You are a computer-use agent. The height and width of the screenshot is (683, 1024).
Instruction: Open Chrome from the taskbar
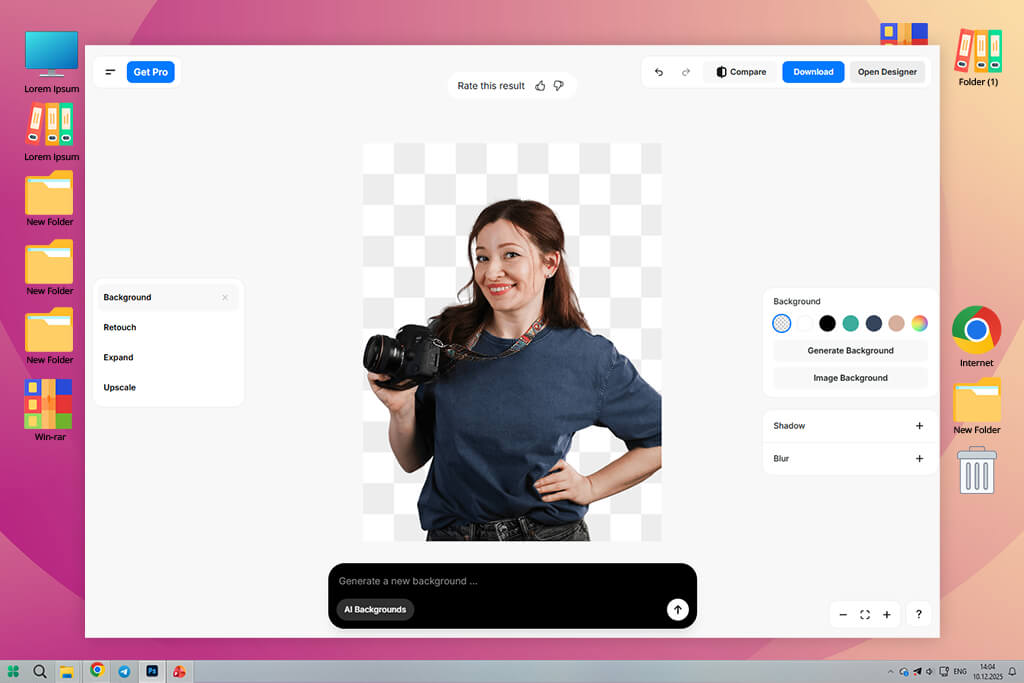(x=97, y=670)
